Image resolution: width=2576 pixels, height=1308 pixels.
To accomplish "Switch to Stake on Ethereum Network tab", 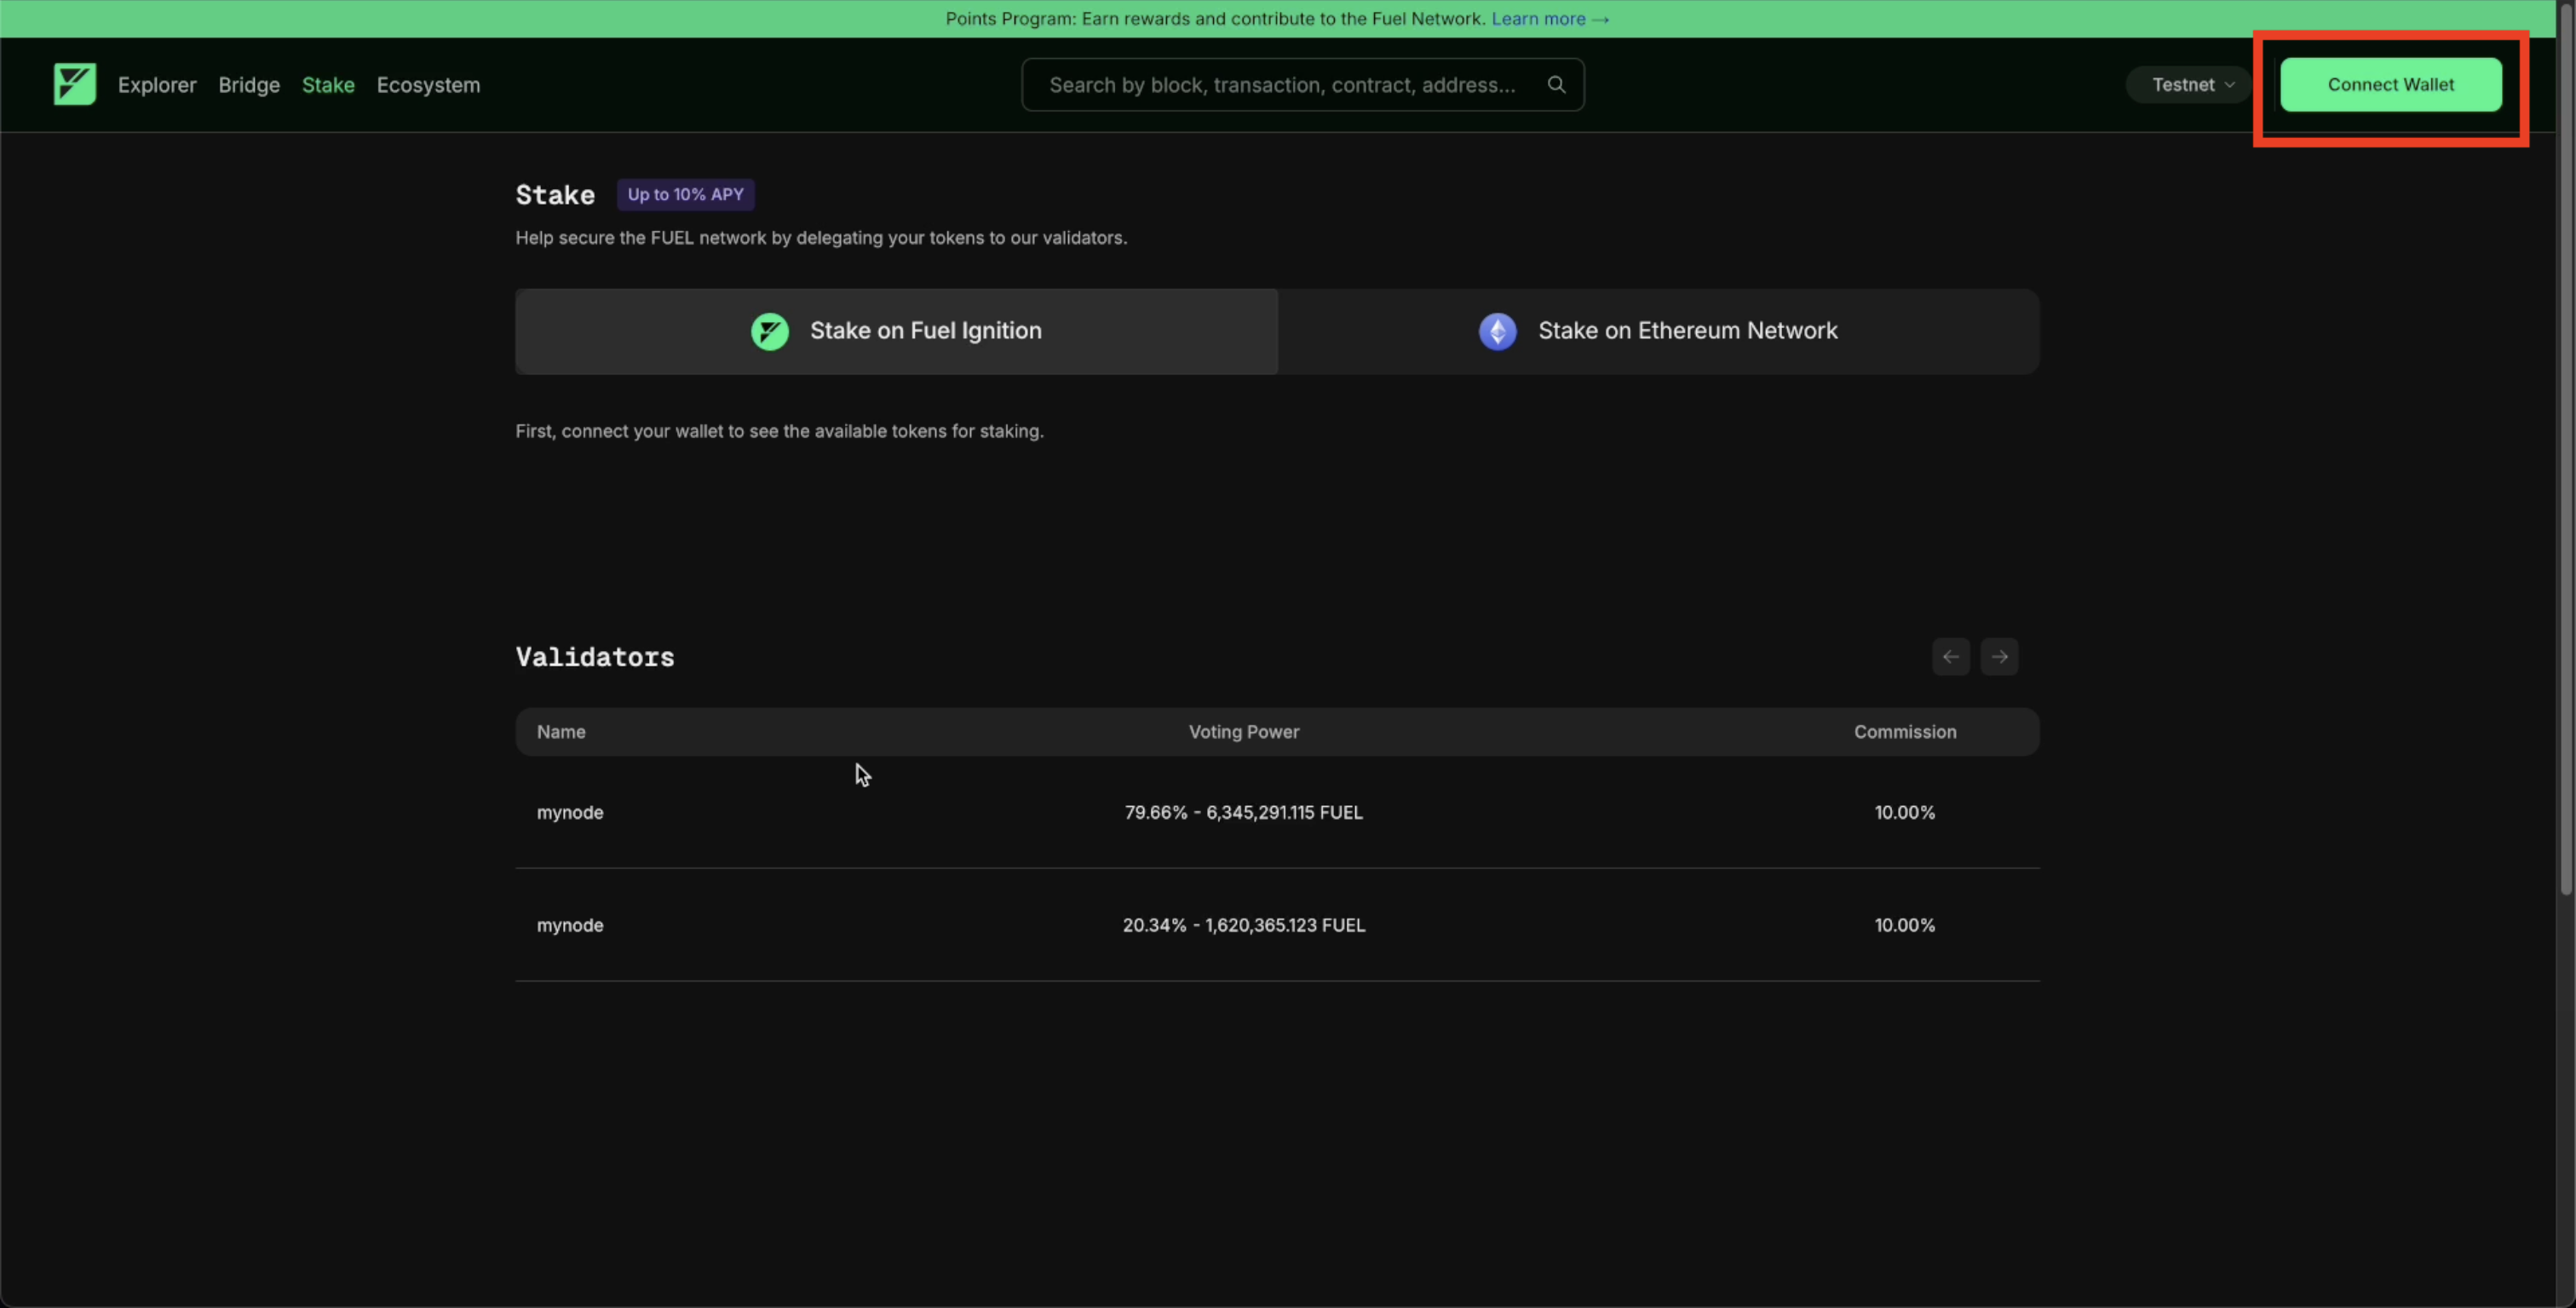I will point(1659,331).
